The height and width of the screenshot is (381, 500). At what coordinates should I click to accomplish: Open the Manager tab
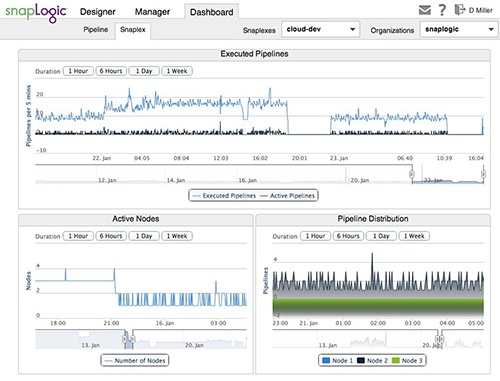coord(152,12)
